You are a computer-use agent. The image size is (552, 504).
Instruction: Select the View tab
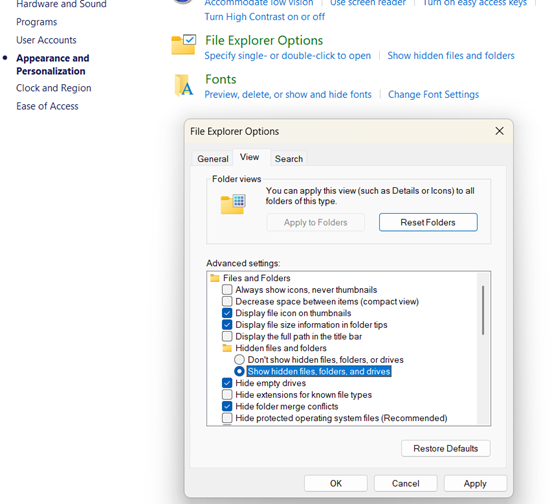[x=250, y=157]
